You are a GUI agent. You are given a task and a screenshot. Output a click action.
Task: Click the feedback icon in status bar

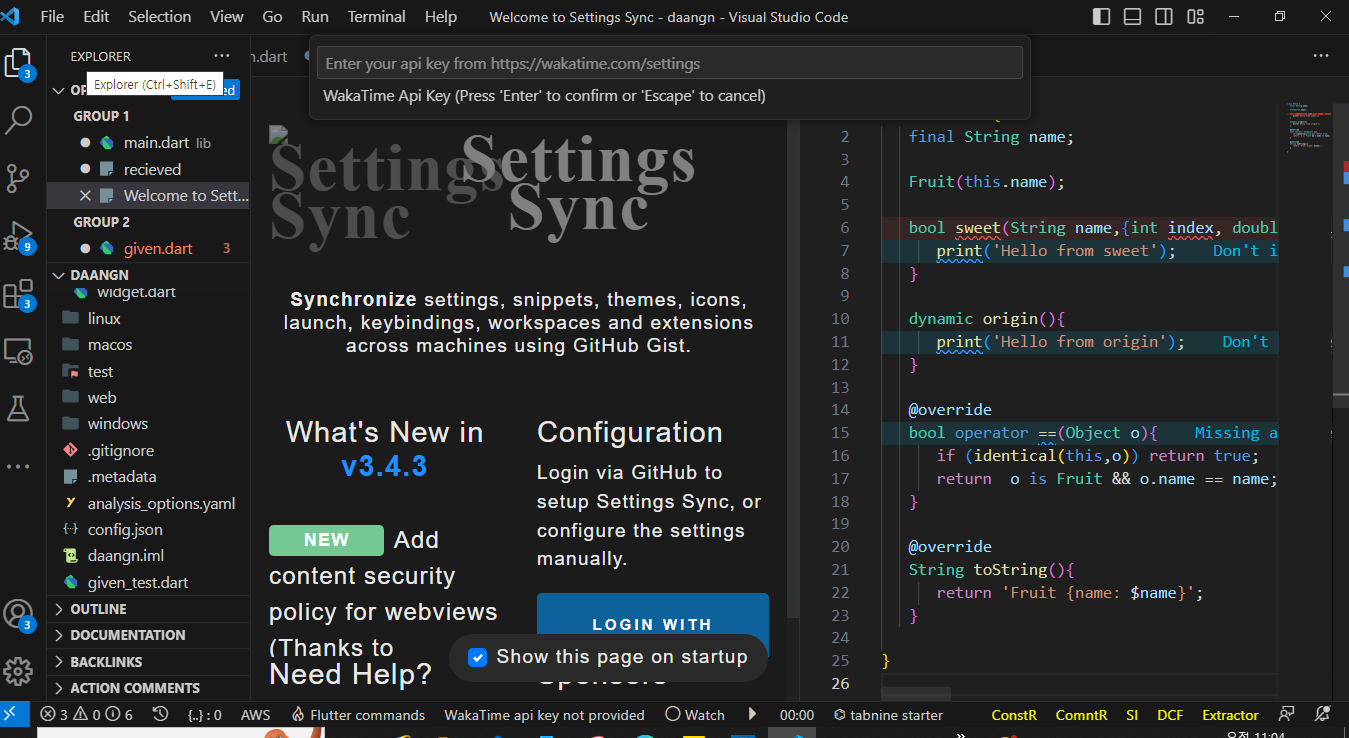1288,715
